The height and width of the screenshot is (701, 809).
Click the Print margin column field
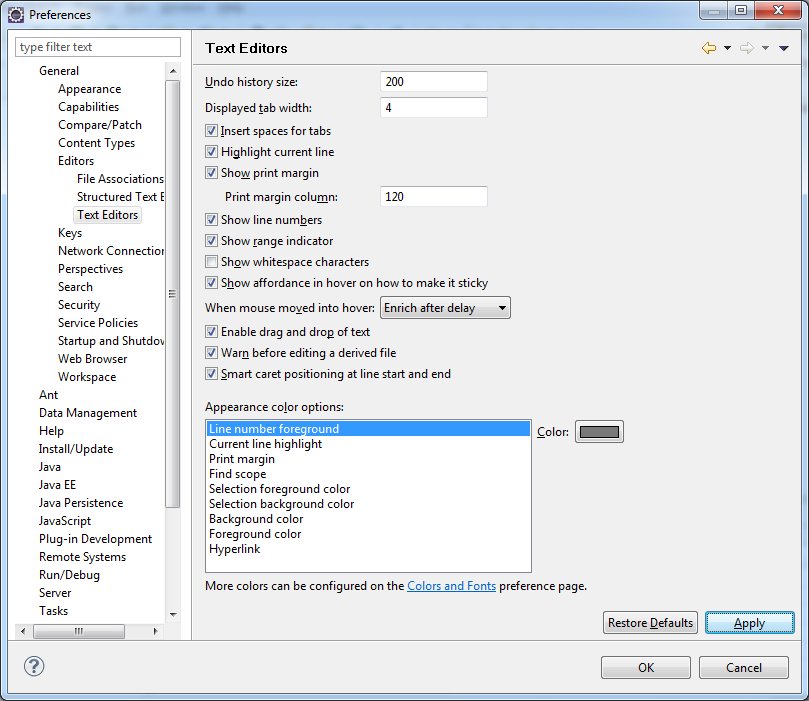pyautogui.click(x=433, y=197)
